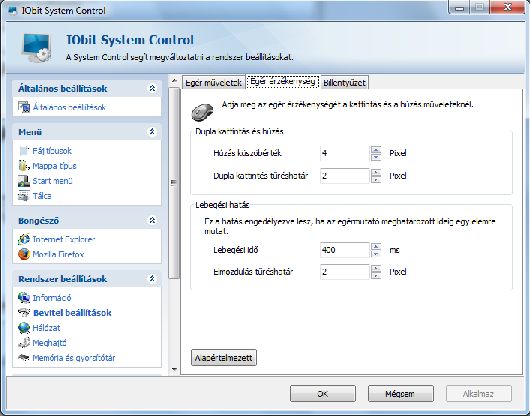Open the Hálózat link

click(x=46, y=328)
